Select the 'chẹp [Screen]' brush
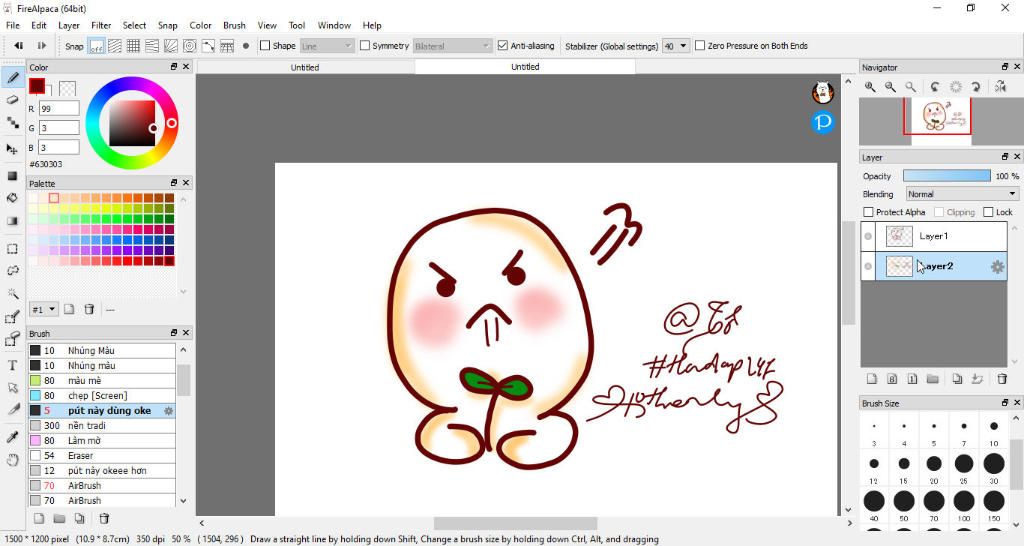Viewport: 1024px width, 546px height. point(101,396)
